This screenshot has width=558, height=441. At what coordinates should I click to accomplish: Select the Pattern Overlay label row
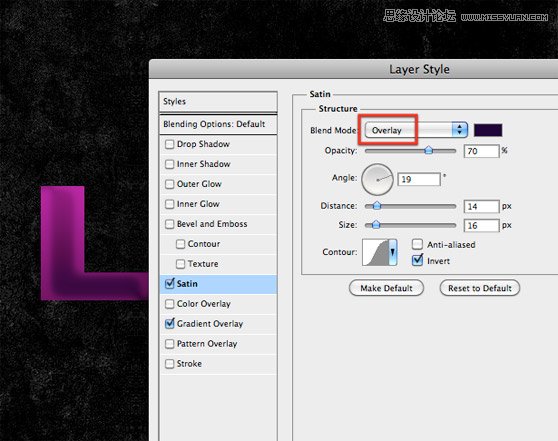click(x=218, y=343)
